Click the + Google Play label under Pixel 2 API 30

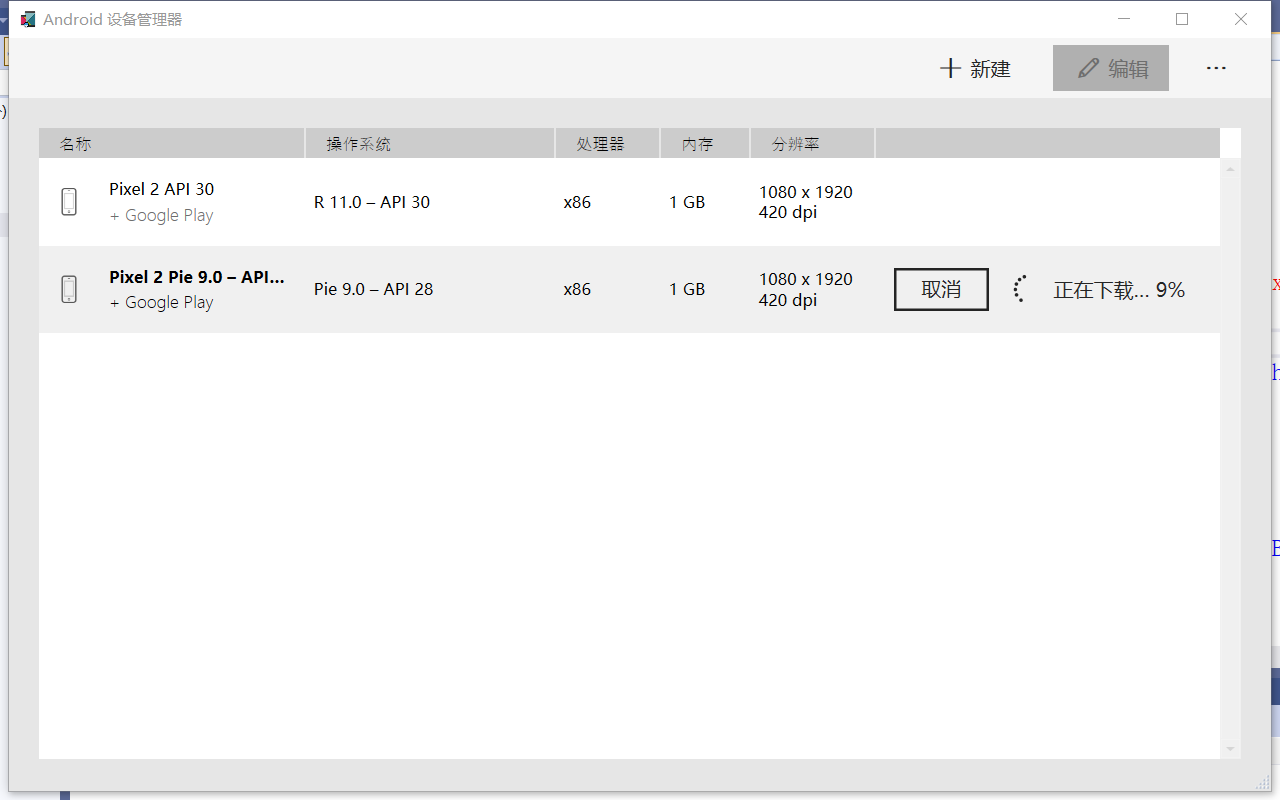click(x=161, y=215)
